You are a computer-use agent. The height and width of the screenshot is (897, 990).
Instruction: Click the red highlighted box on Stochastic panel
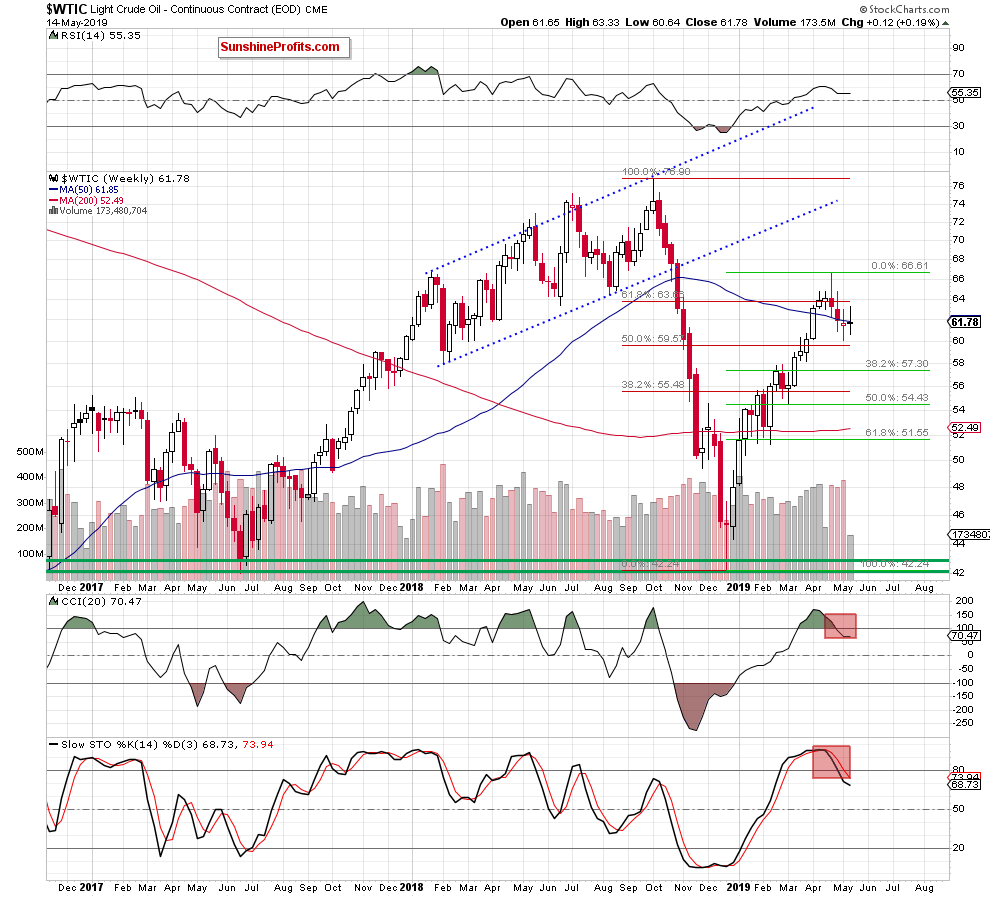pyautogui.click(x=832, y=762)
